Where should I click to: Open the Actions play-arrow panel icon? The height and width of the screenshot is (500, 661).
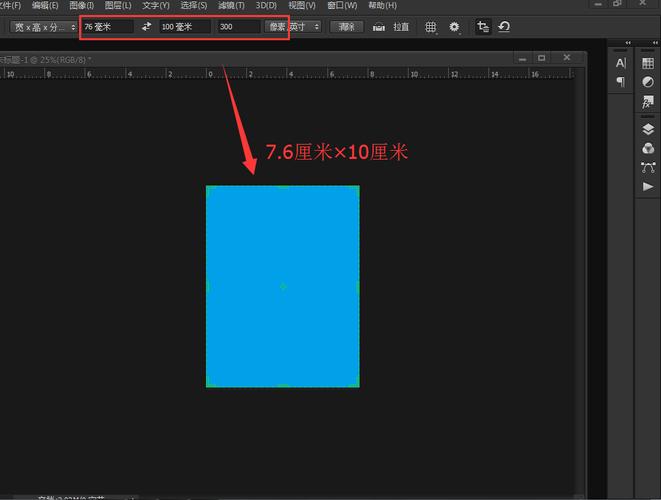648,186
